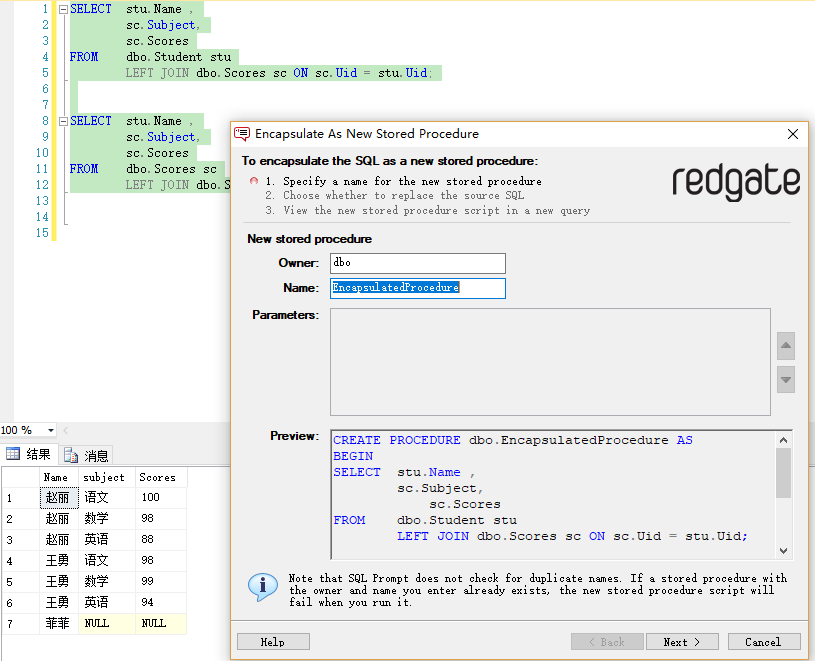Cancel the Encapsulate stored procedure dialog

(x=764, y=642)
